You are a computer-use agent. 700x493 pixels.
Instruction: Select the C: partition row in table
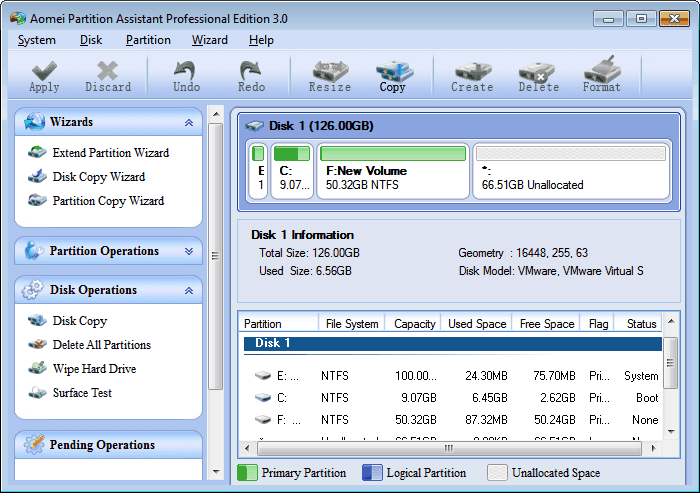coord(453,398)
